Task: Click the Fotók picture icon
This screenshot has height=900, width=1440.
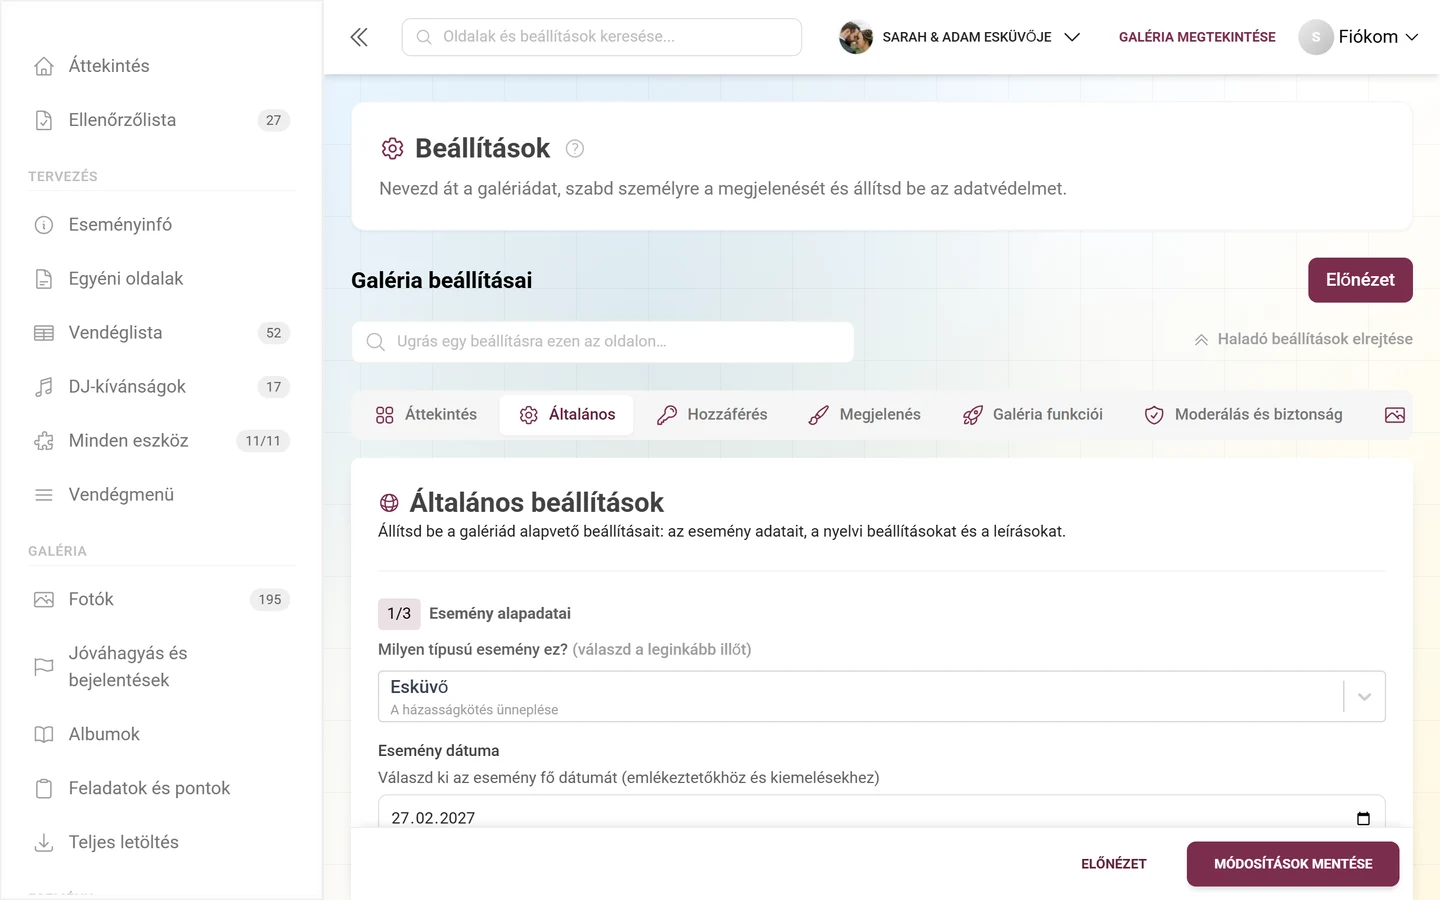Action: [44, 600]
